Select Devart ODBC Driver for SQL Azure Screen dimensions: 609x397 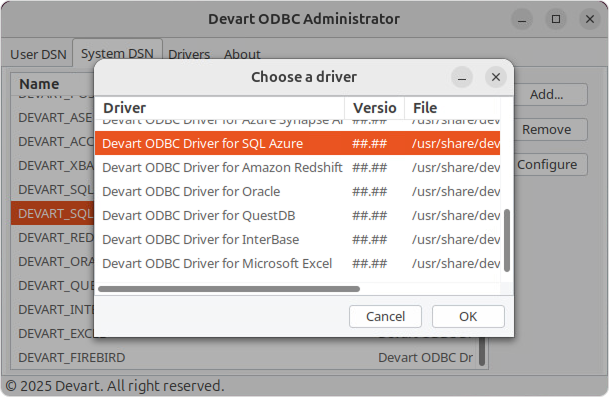tap(298, 143)
